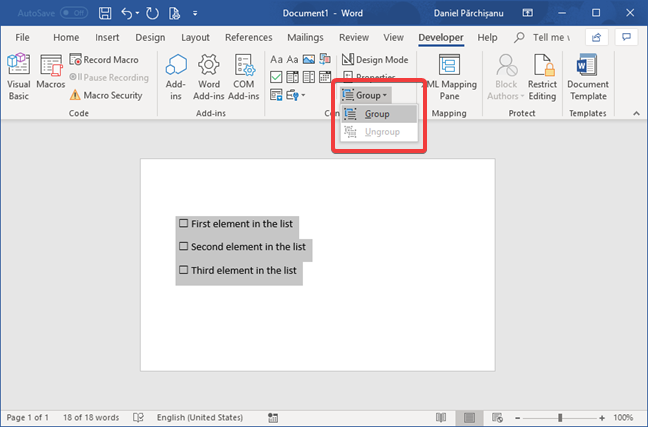Open the Macros dialog

[x=51, y=72]
